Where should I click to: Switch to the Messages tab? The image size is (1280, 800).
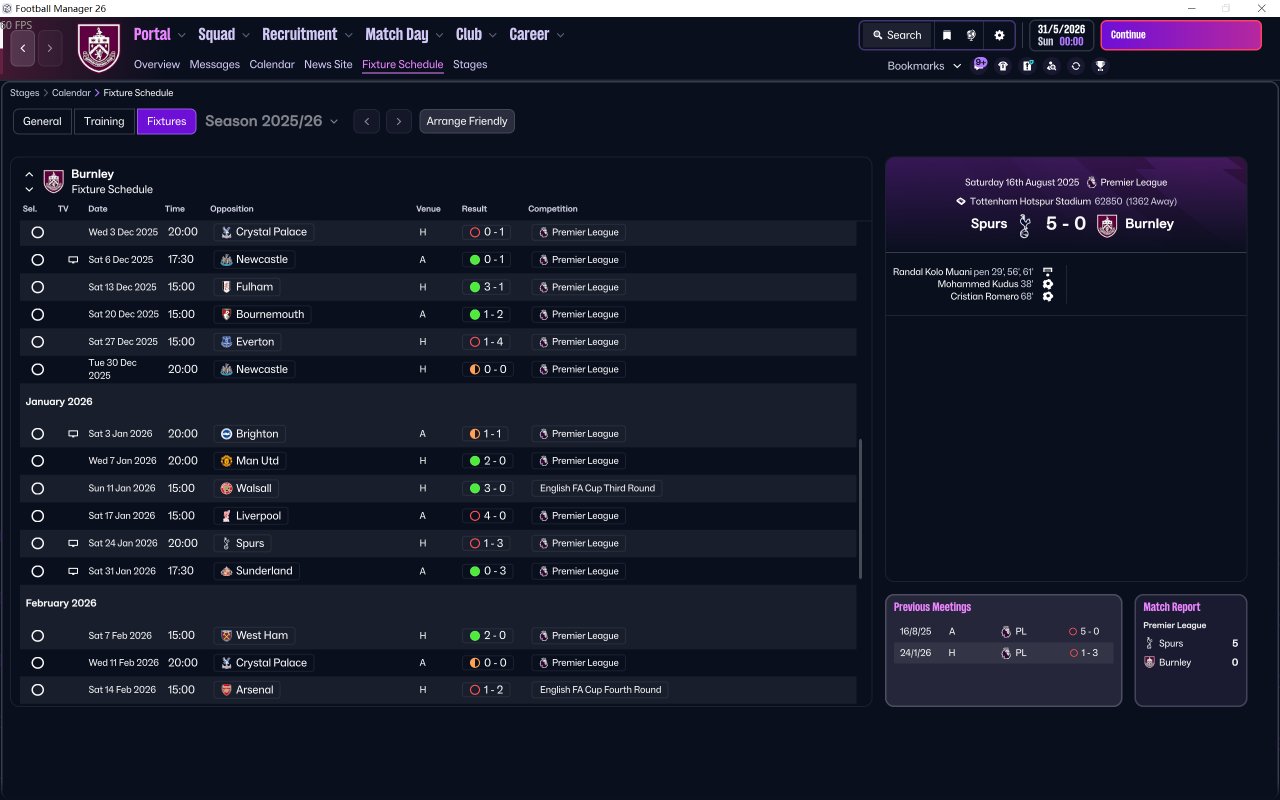pos(215,64)
